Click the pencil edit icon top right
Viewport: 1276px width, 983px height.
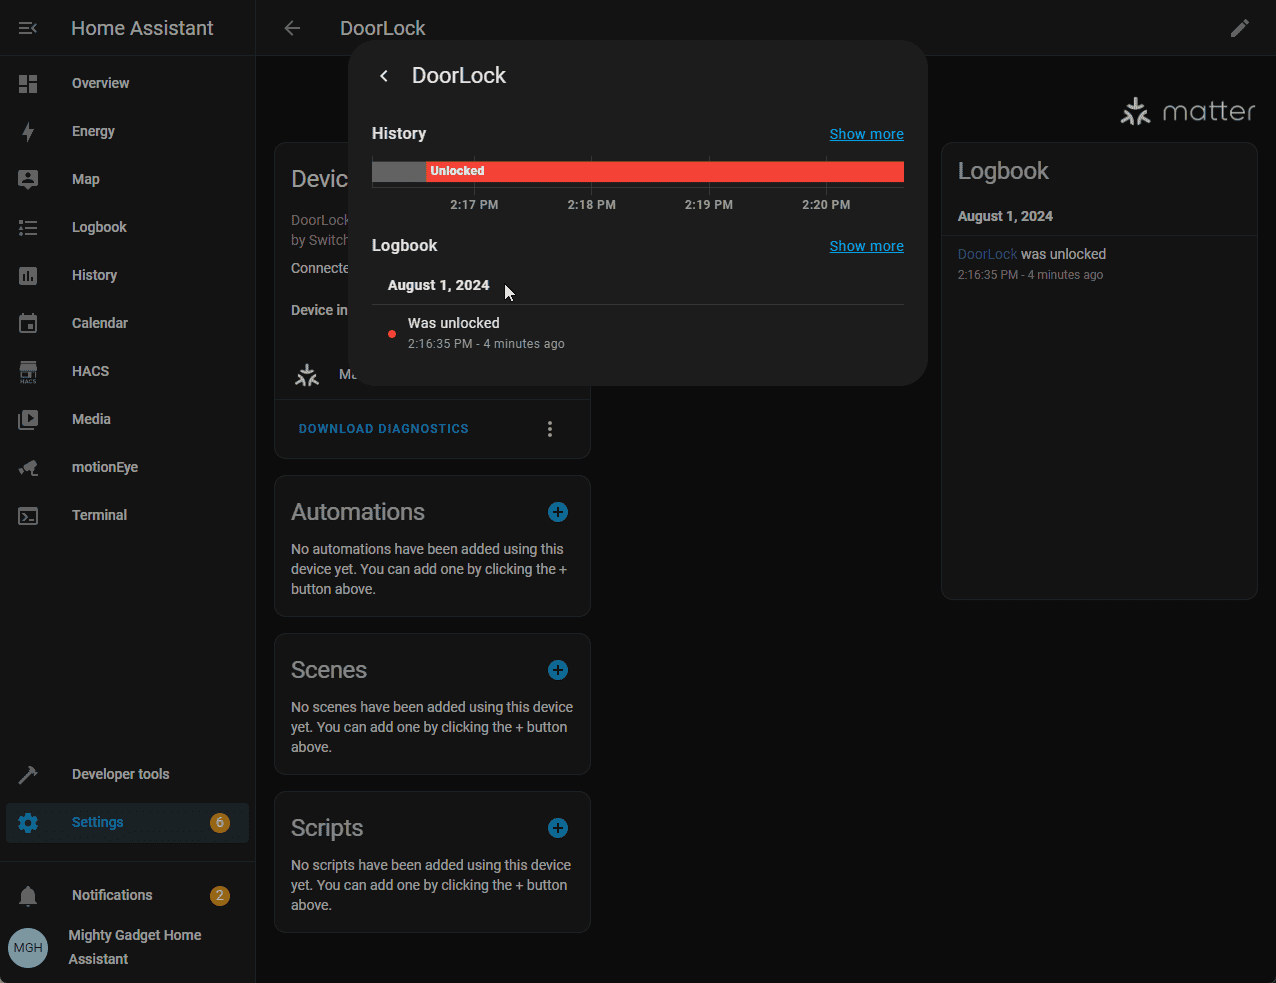(x=1239, y=28)
